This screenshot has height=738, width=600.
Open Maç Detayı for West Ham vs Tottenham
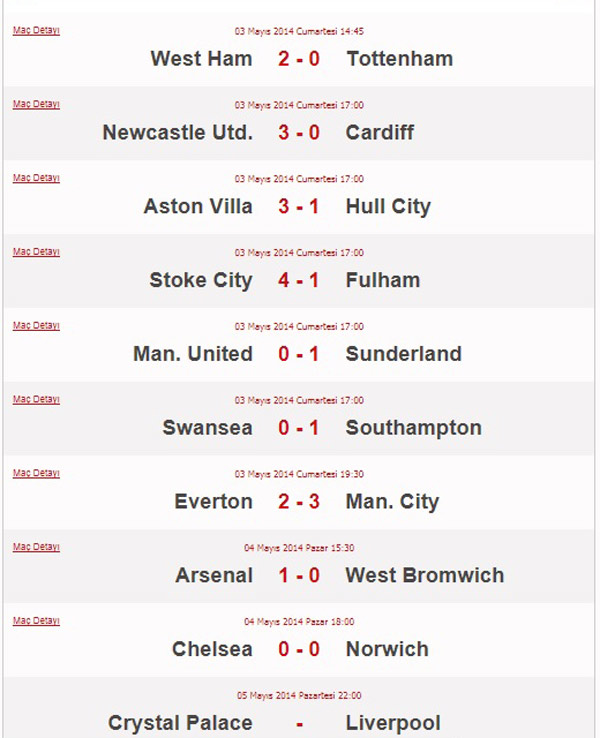(x=36, y=31)
